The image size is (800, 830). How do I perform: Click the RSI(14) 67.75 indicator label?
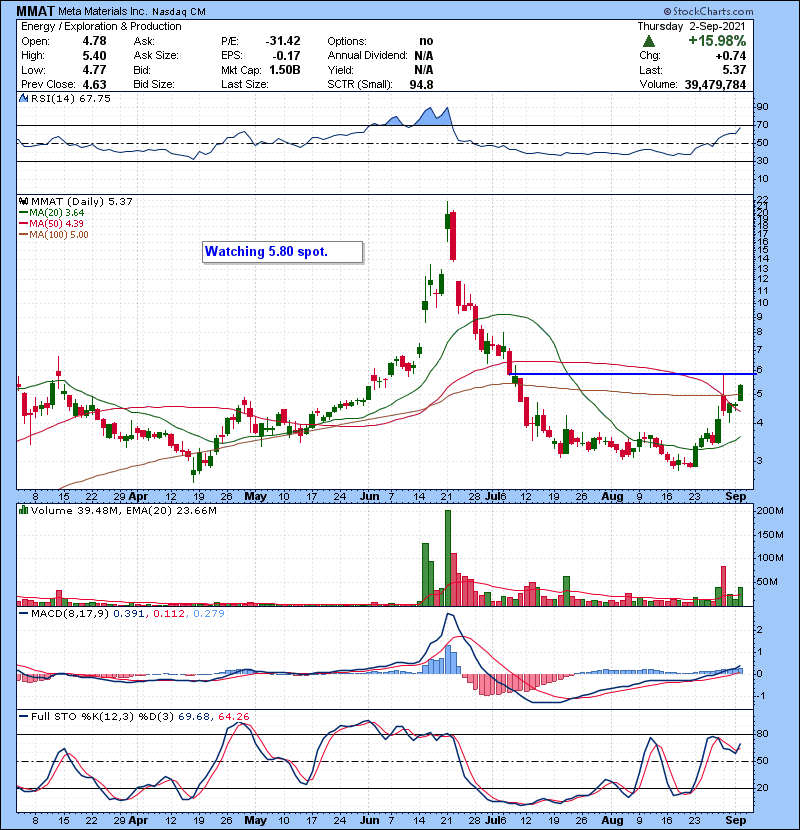pyautogui.click(x=70, y=98)
